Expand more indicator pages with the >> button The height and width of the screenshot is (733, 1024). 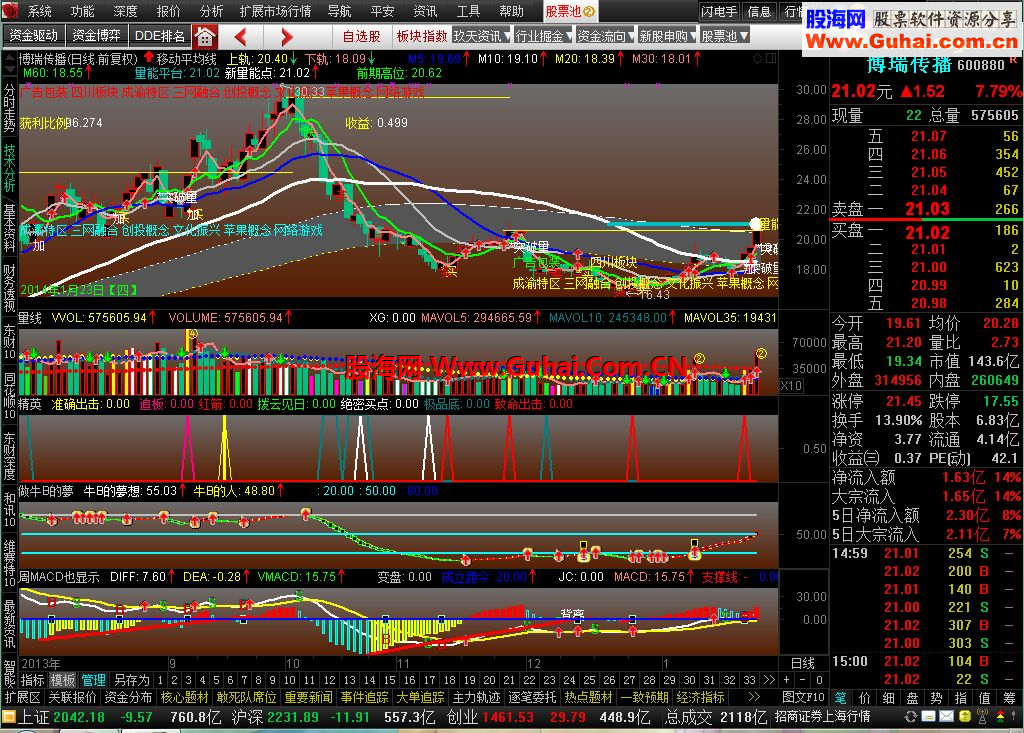tap(769, 680)
